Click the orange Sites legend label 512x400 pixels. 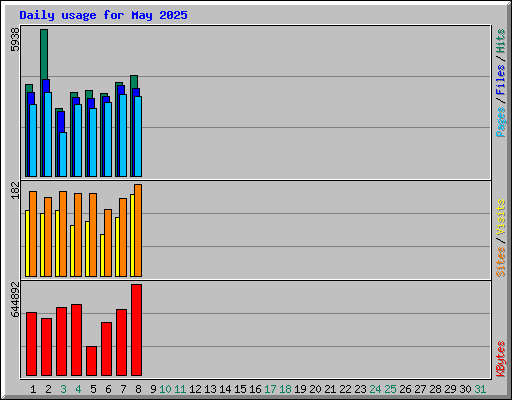(501, 262)
